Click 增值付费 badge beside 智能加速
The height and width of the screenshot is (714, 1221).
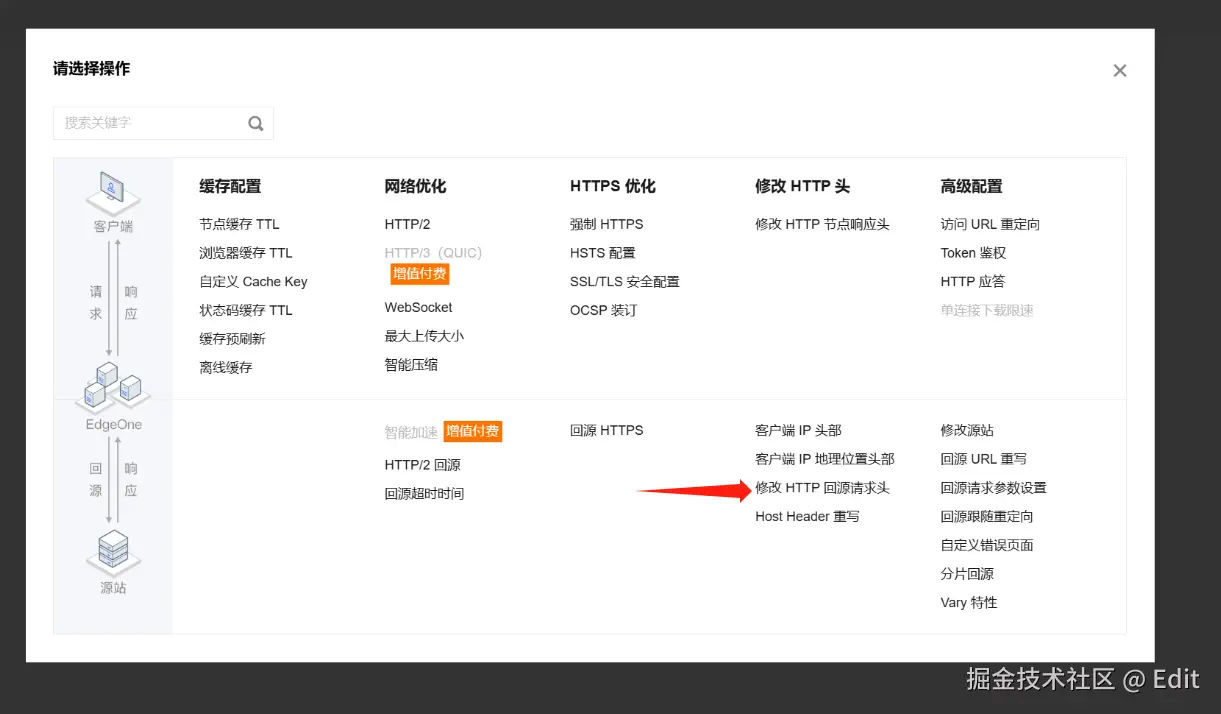tap(473, 431)
